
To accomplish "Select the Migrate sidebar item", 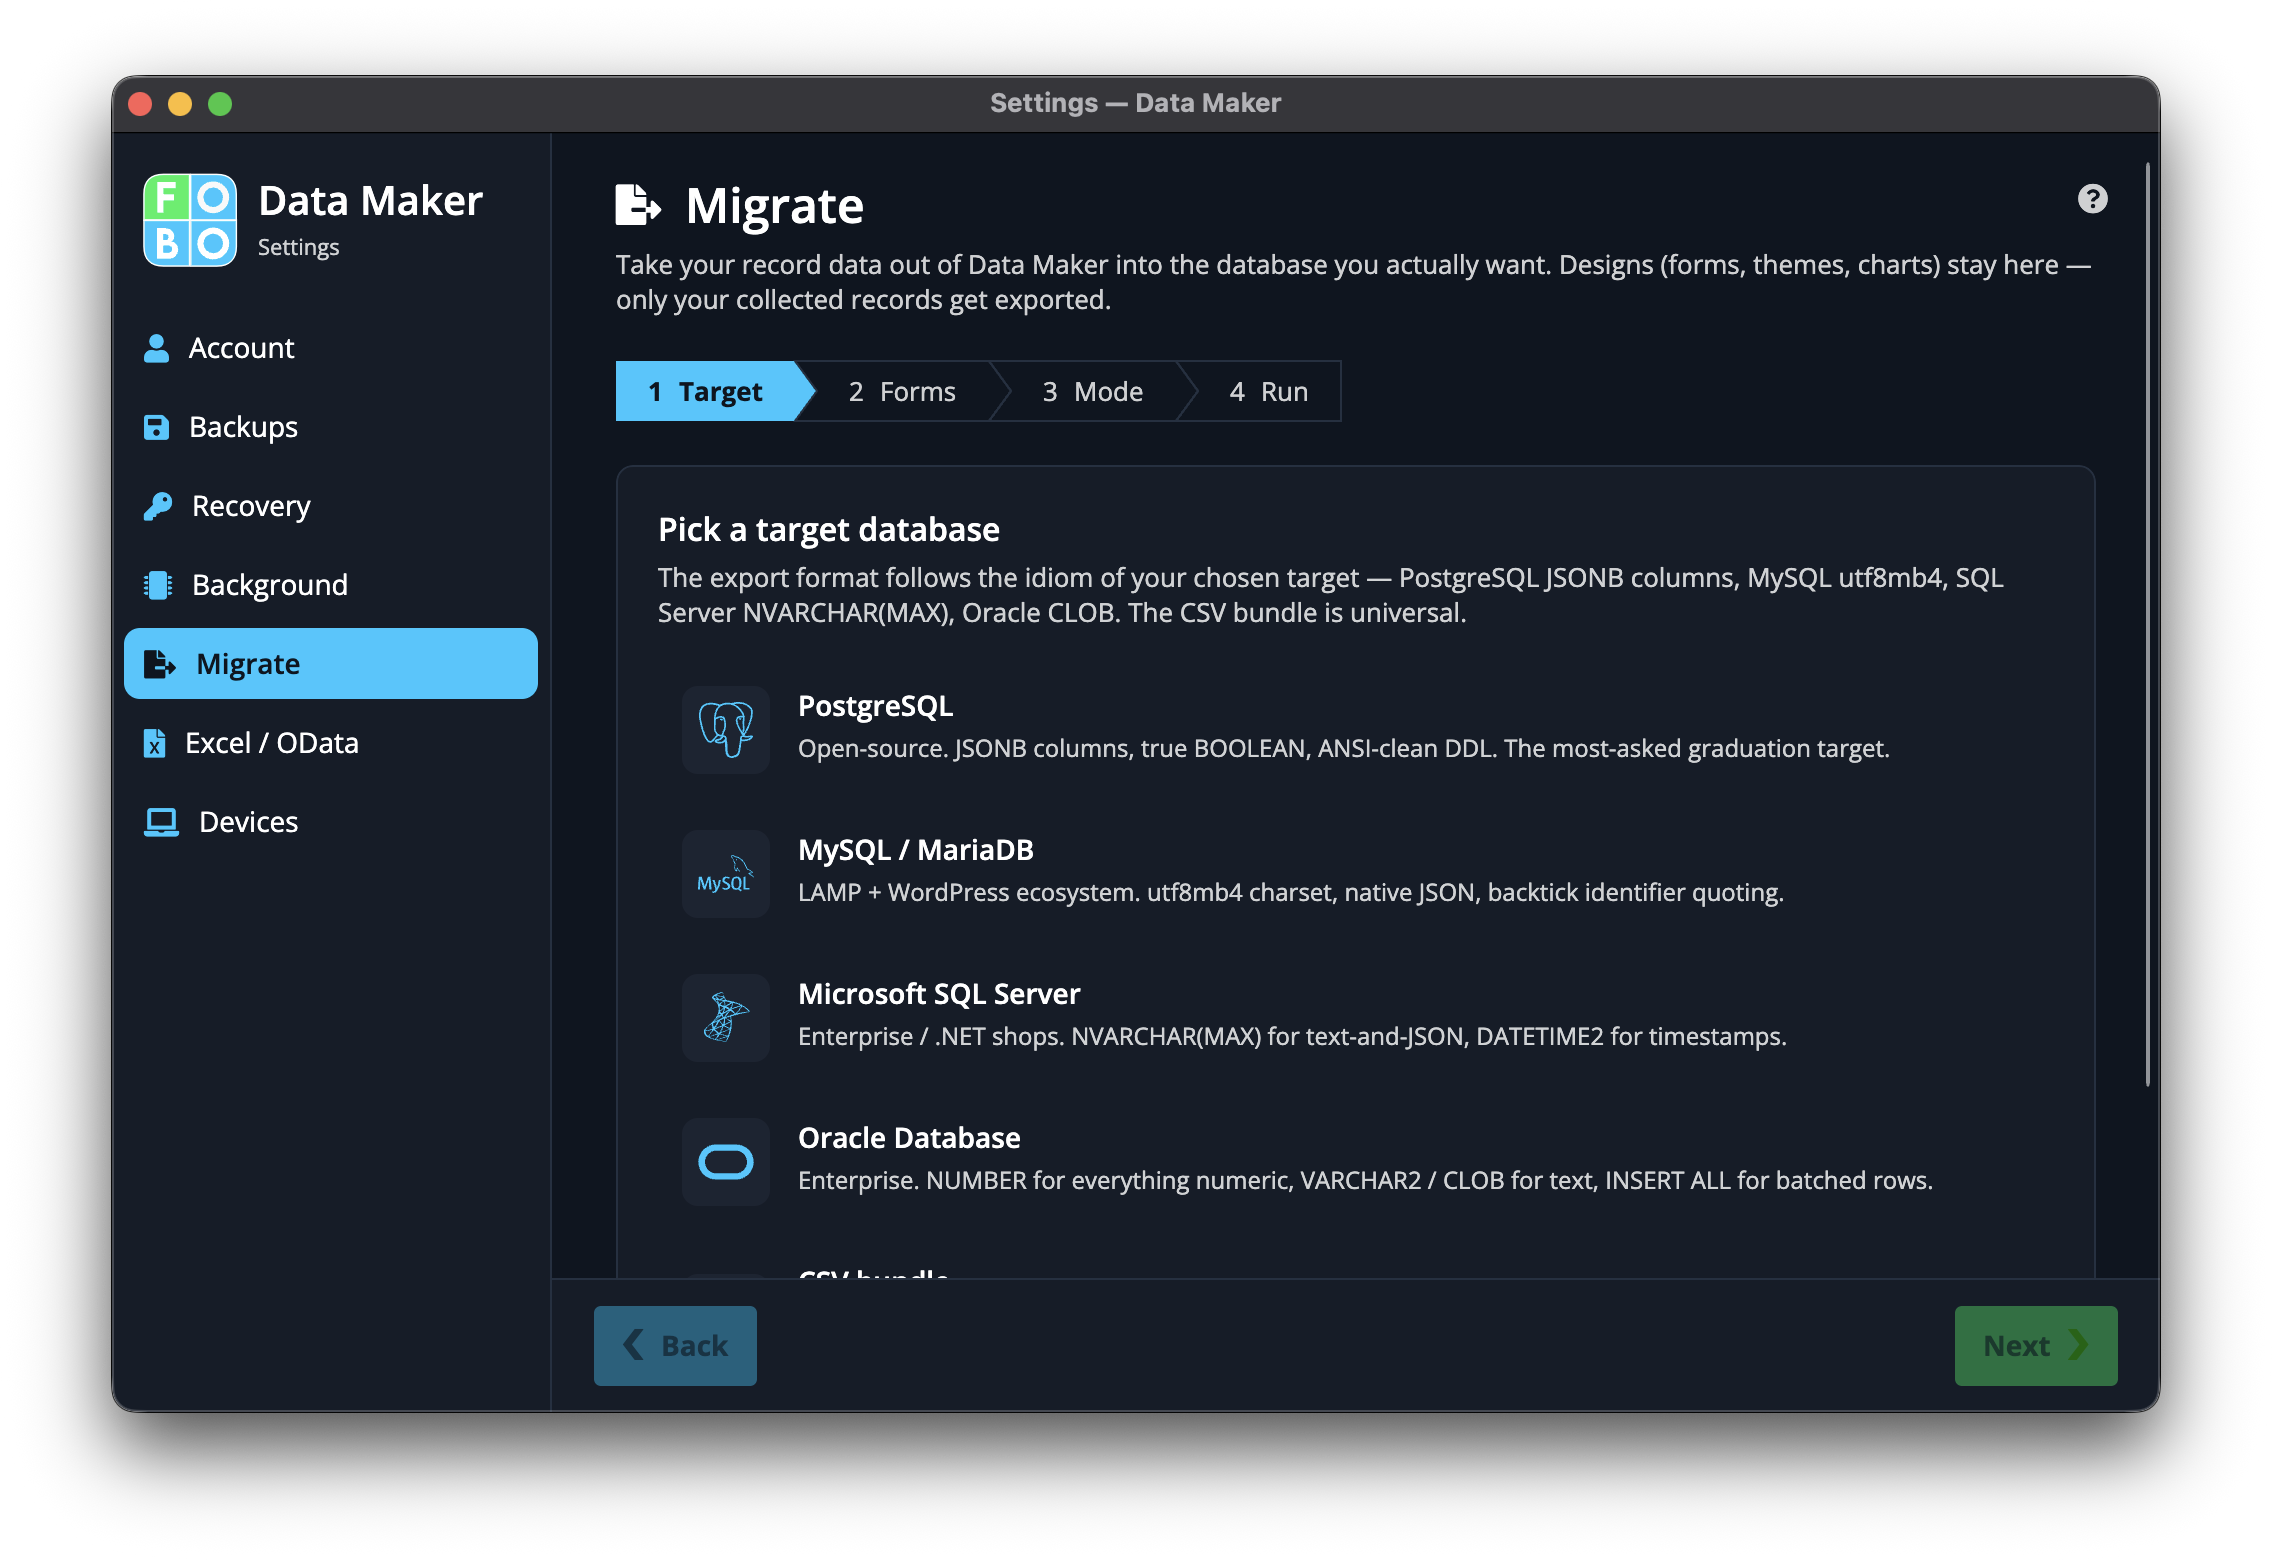I will tap(331, 664).
